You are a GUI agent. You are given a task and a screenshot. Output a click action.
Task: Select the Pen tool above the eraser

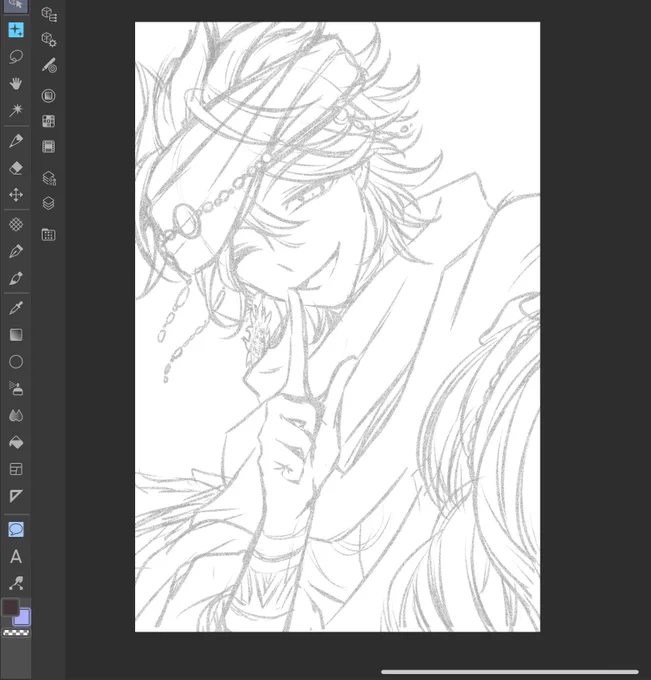tap(16, 141)
